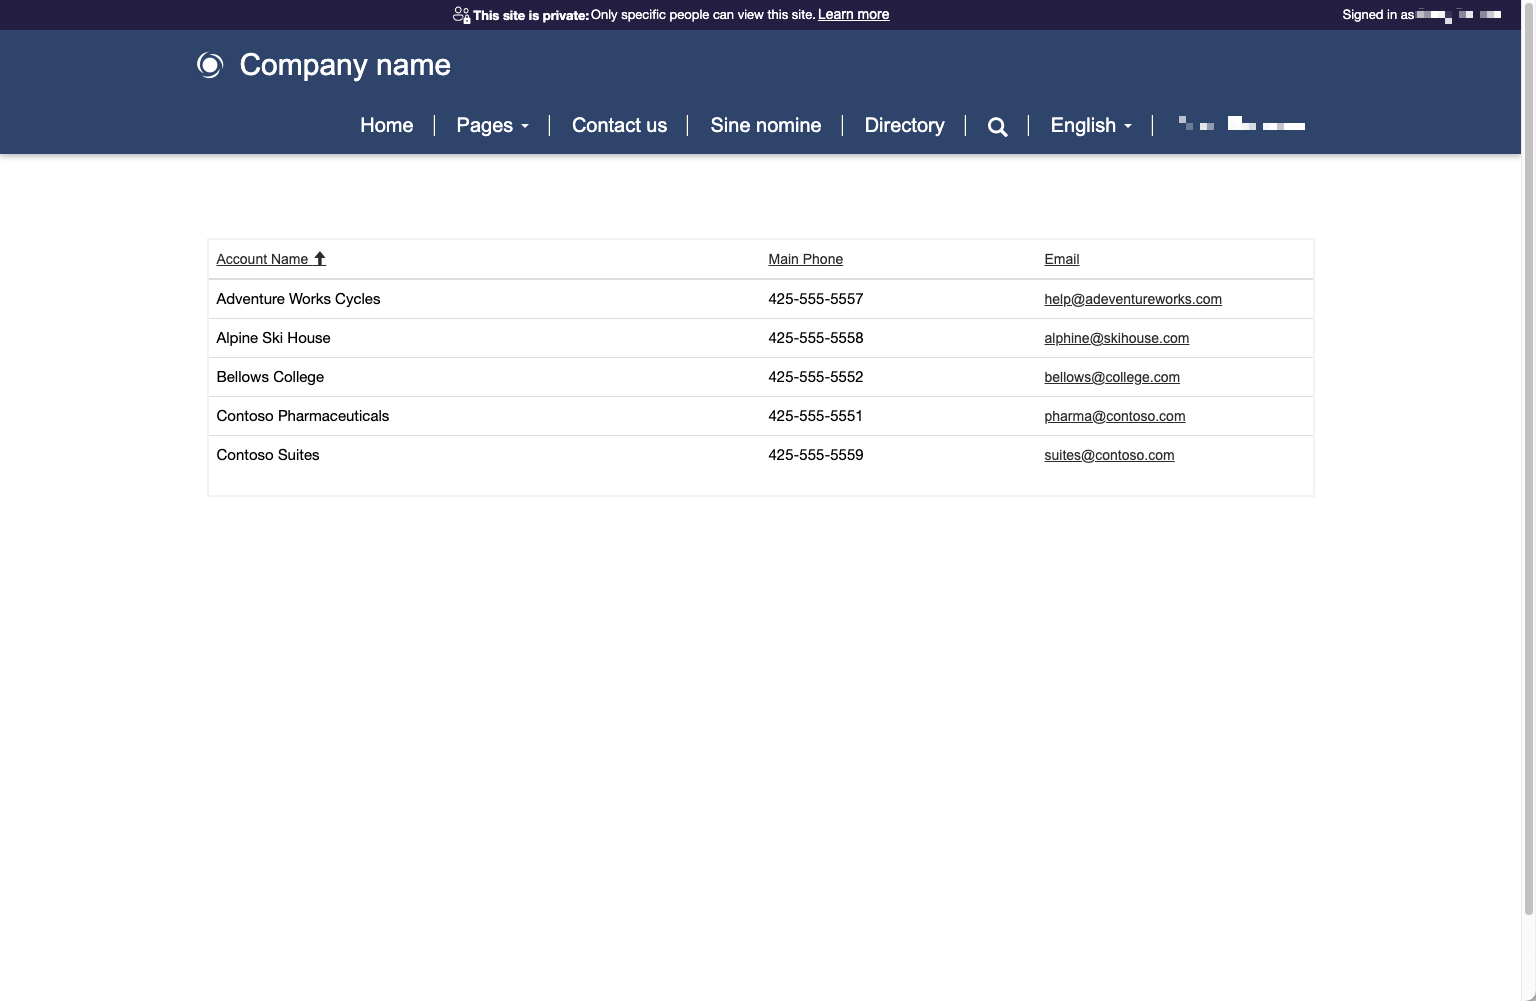
Task: Open the Contact us page
Action: coord(618,126)
